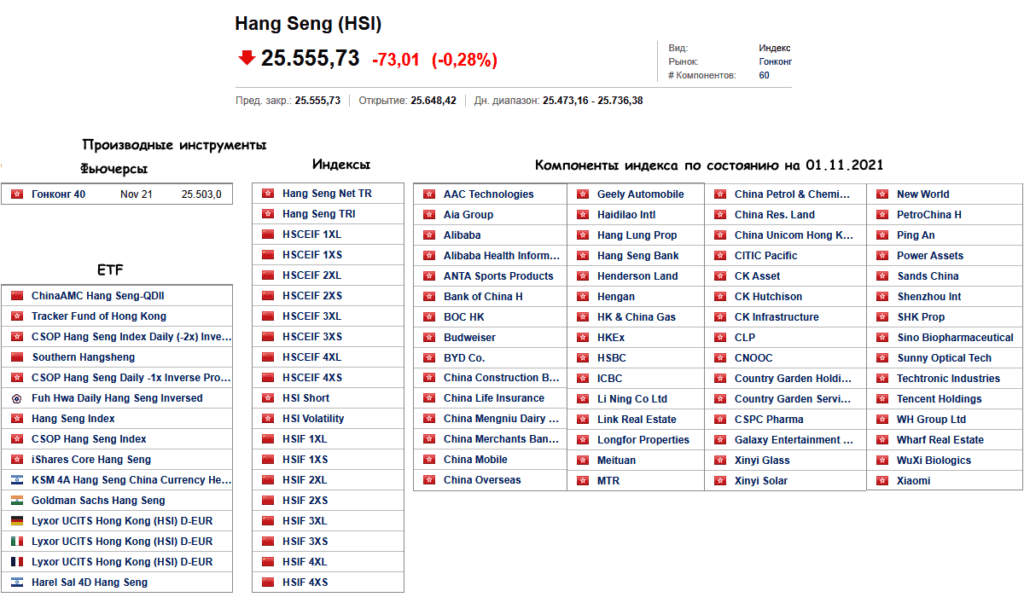Select Geely Automobile in the components list
Viewport: 1024px width, 597px height.
pos(640,194)
